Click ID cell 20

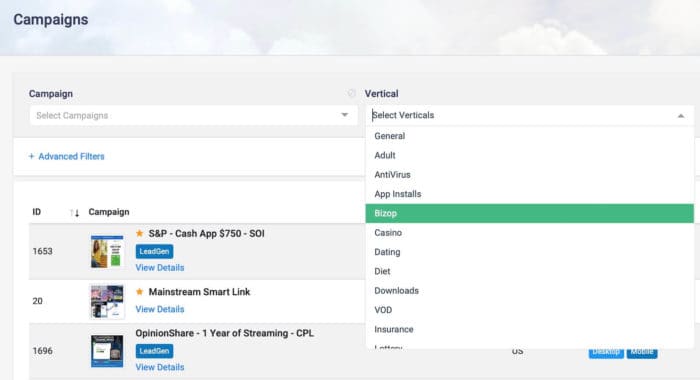click(38, 301)
